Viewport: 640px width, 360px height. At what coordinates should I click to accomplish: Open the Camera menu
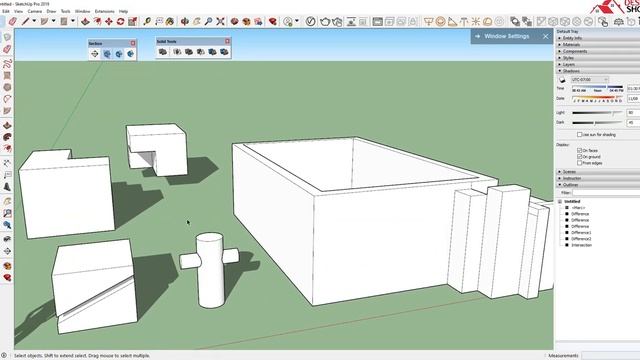click(35, 11)
